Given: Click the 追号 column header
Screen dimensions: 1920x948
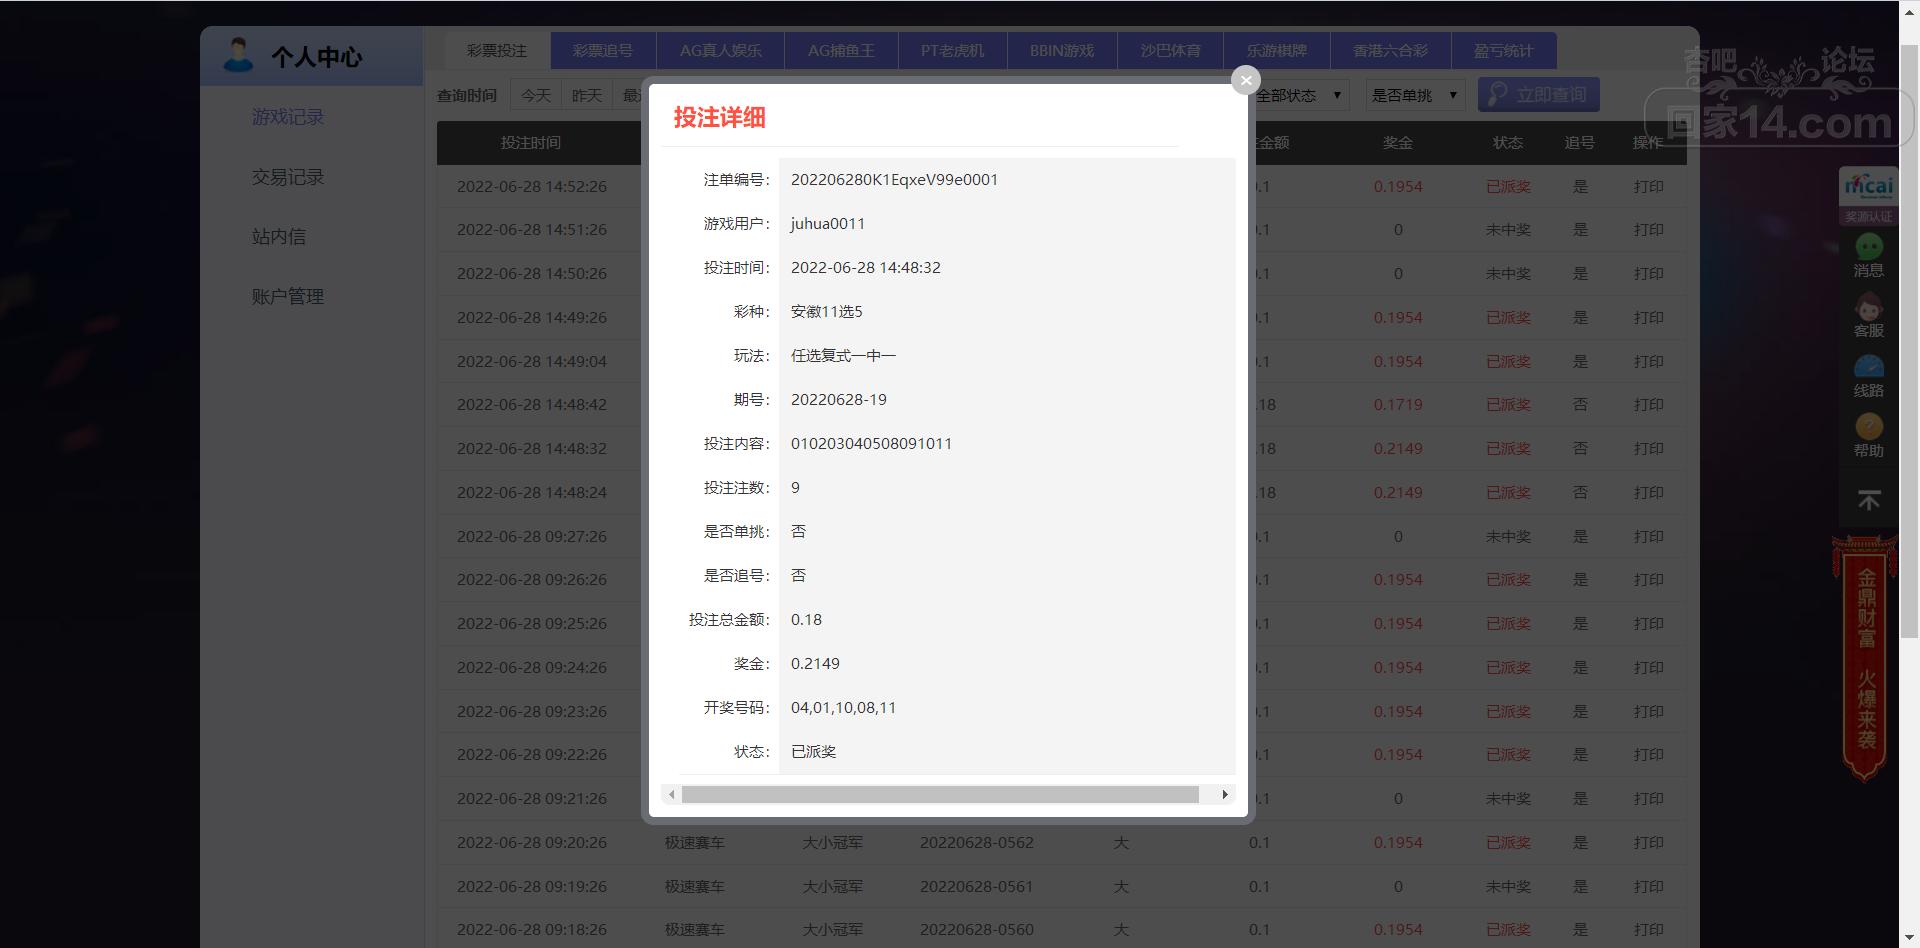Looking at the screenshot, I should 1580,143.
